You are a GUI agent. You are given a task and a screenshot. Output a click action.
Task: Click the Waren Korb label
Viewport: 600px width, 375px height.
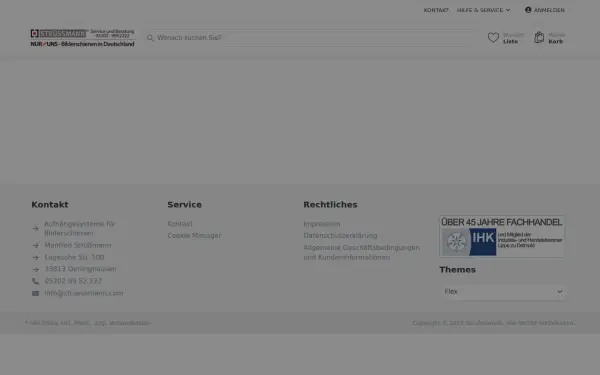tap(557, 38)
